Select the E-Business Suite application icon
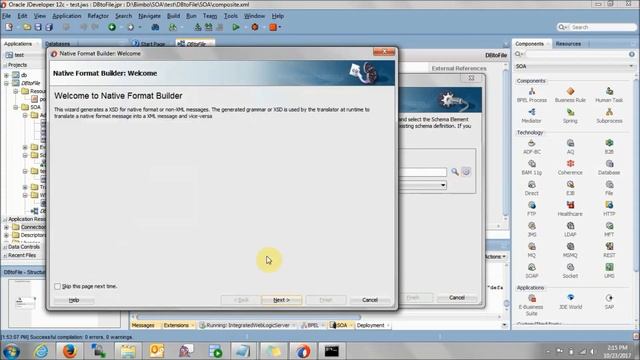640x360 pixels. (531, 298)
